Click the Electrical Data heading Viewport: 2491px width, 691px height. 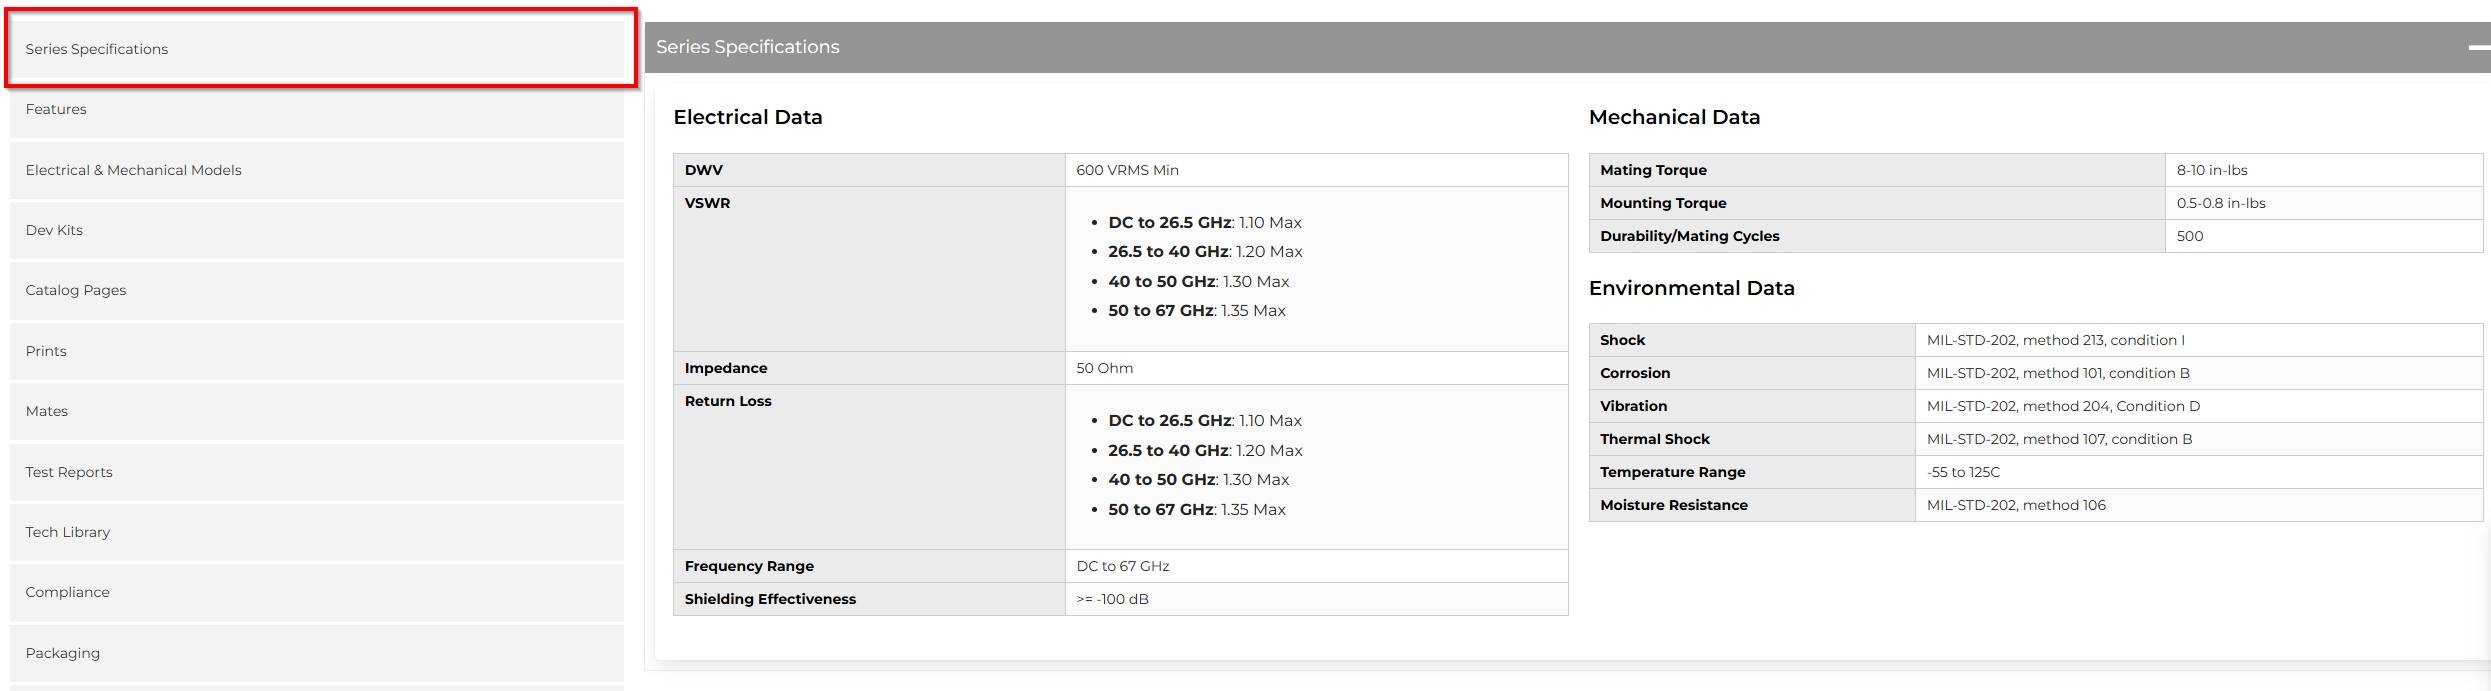(x=748, y=117)
